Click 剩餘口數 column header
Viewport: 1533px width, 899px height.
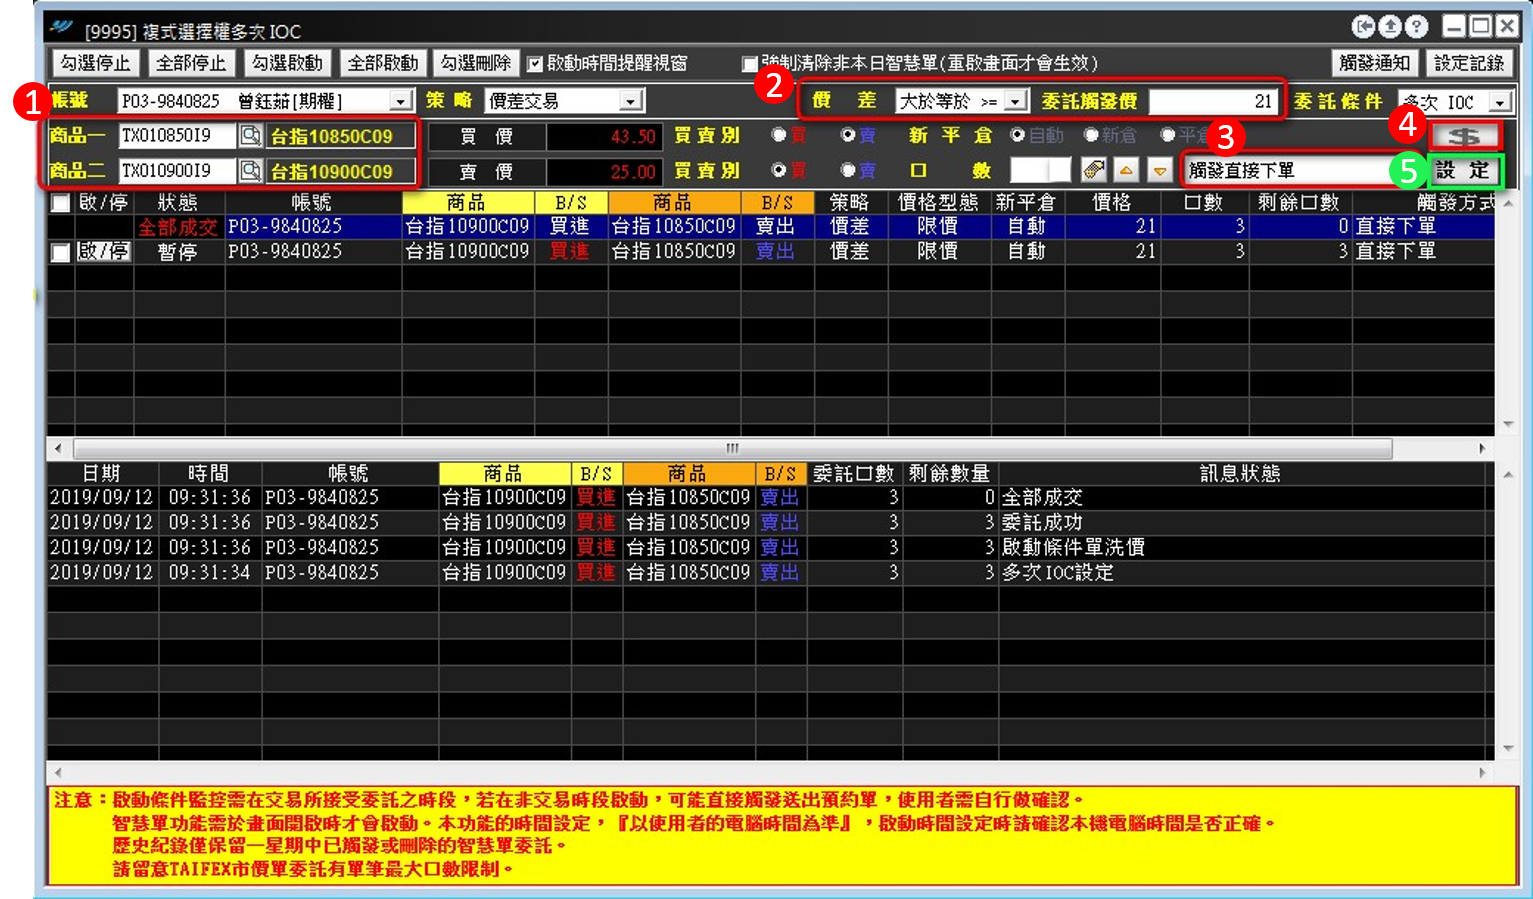[x=1298, y=203]
